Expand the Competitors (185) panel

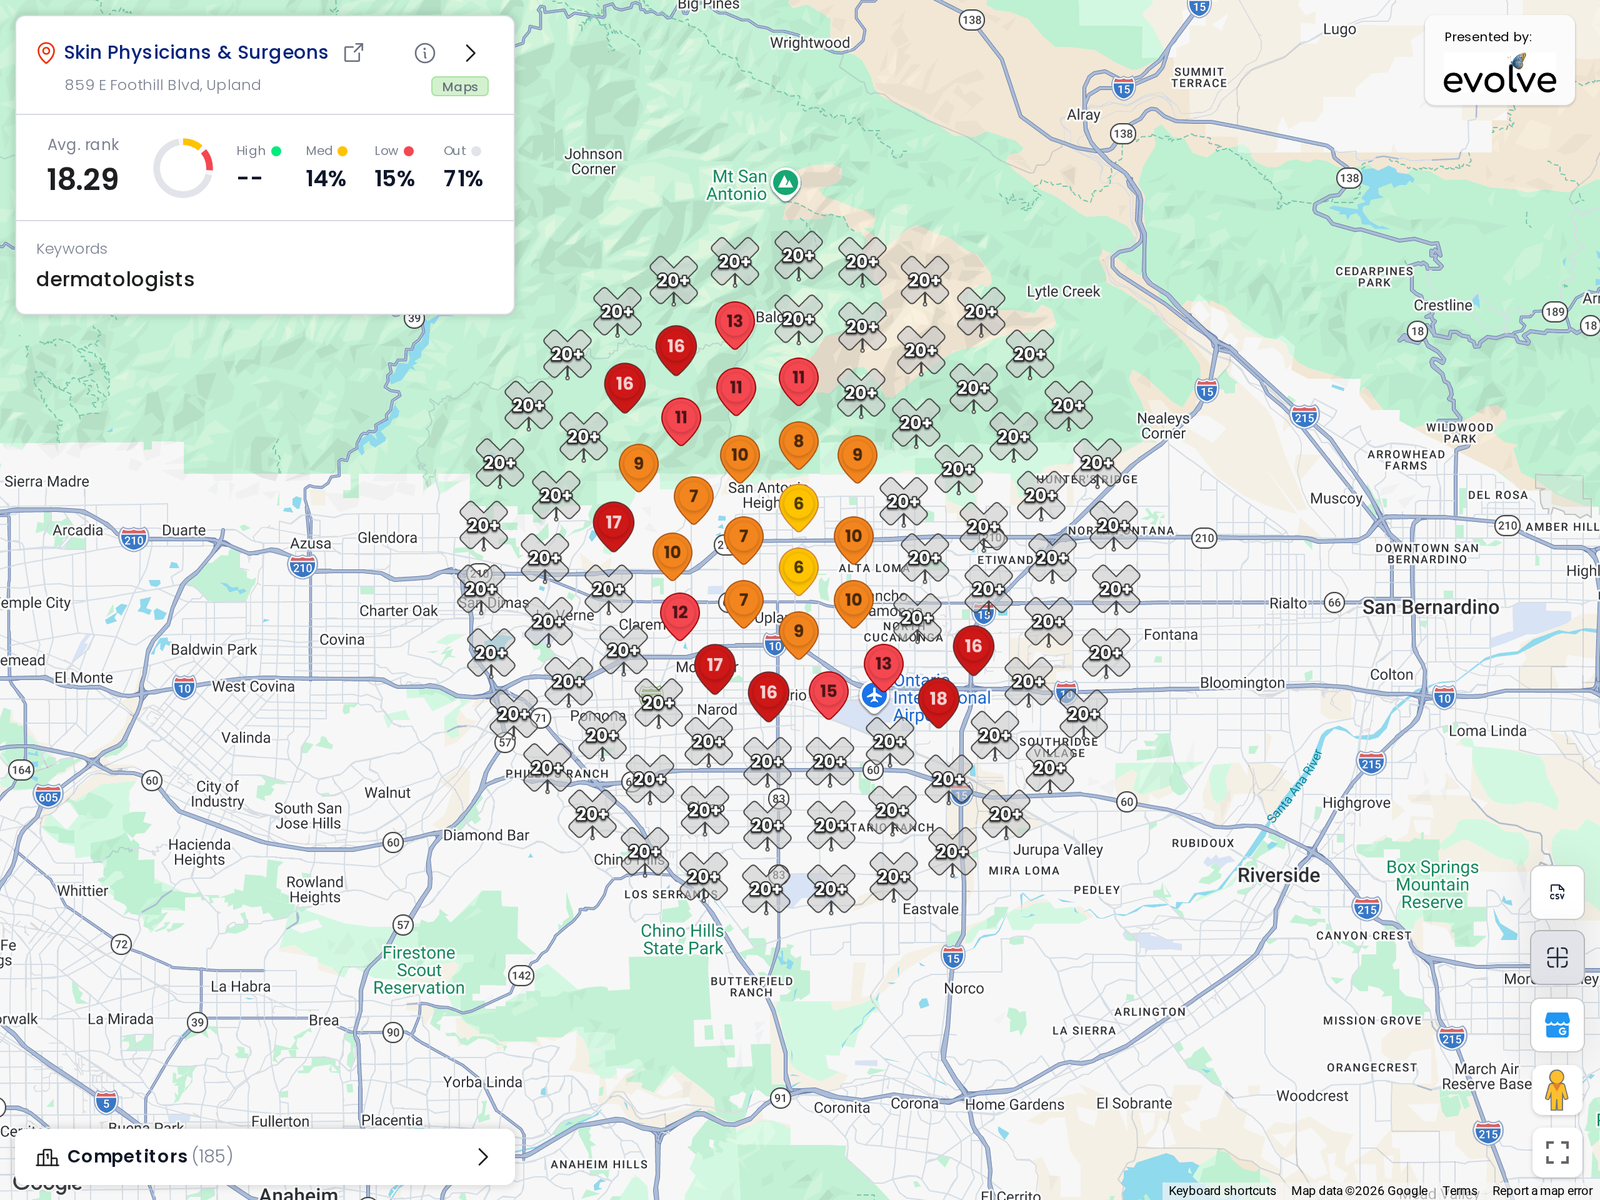pyautogui.click(x=265, y=1156)
